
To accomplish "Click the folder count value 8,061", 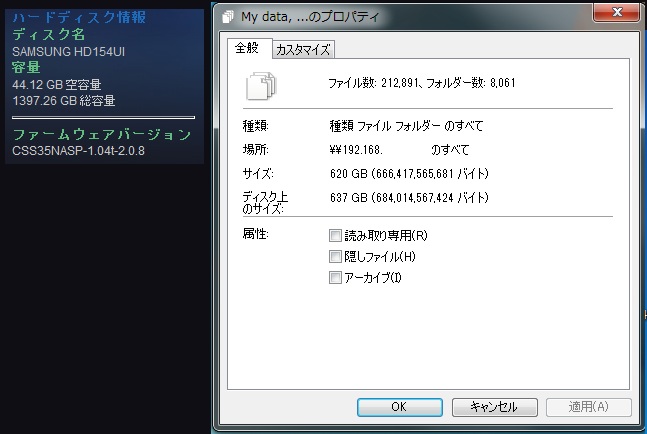I will 503,83.
